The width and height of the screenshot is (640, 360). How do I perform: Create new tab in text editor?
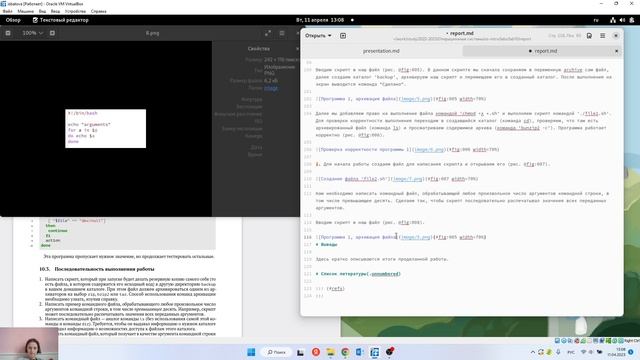click(343, 36)
